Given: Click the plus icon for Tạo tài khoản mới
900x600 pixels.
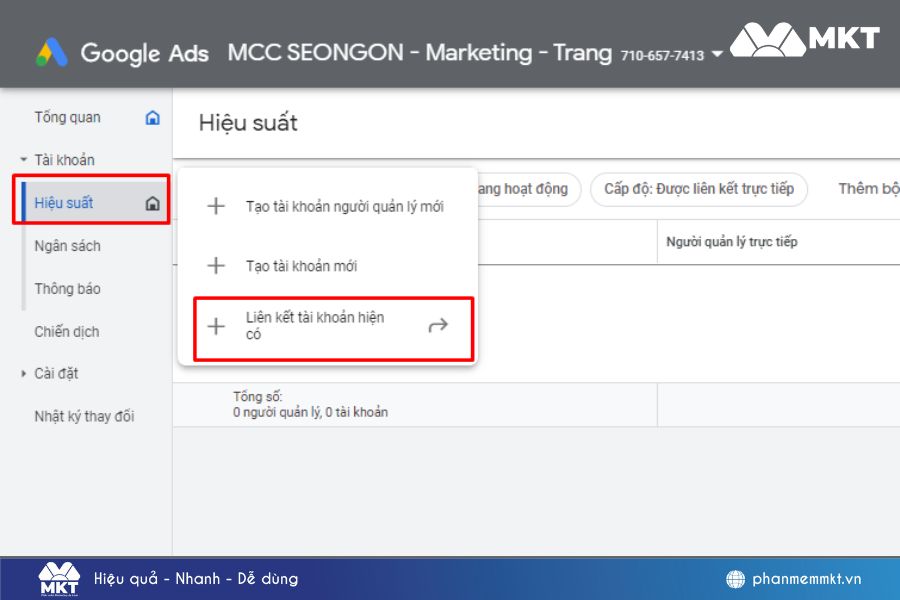Looking at the screenshot, I should coord(214,266).
